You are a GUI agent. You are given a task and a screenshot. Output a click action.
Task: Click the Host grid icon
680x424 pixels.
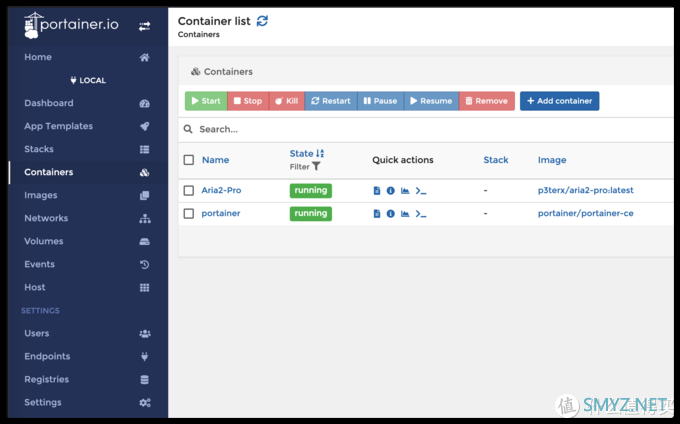coord(144,287)
